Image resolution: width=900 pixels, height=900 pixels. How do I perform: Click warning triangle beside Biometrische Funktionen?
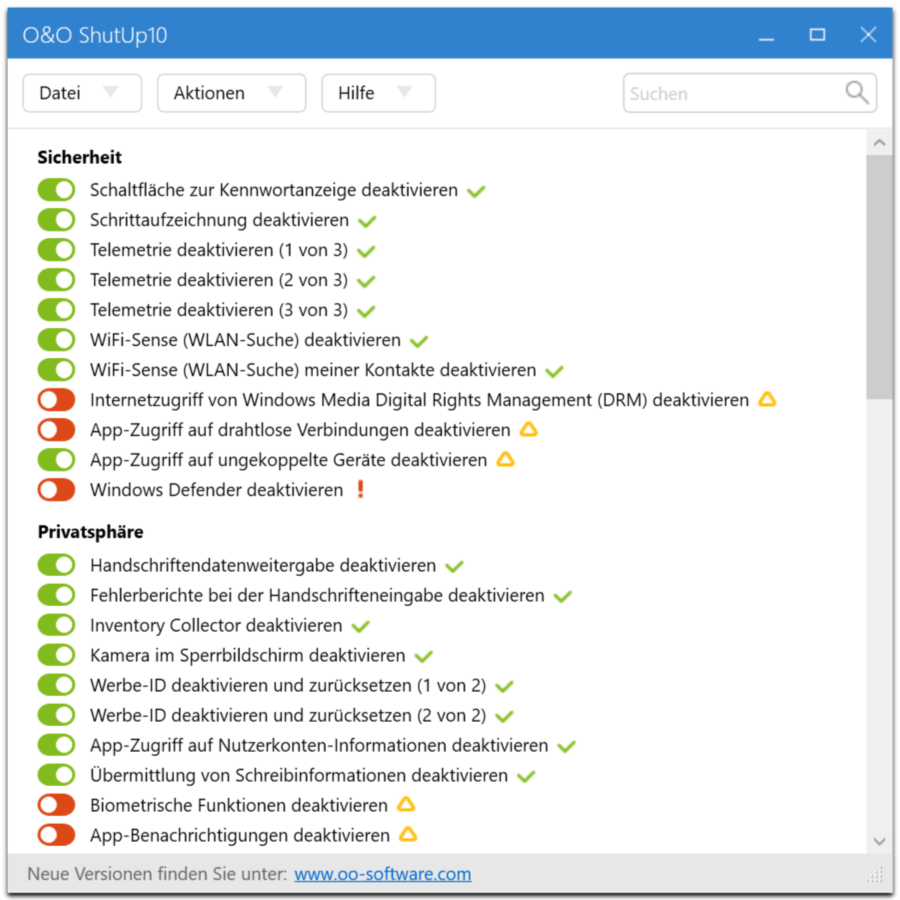[406, 804]
